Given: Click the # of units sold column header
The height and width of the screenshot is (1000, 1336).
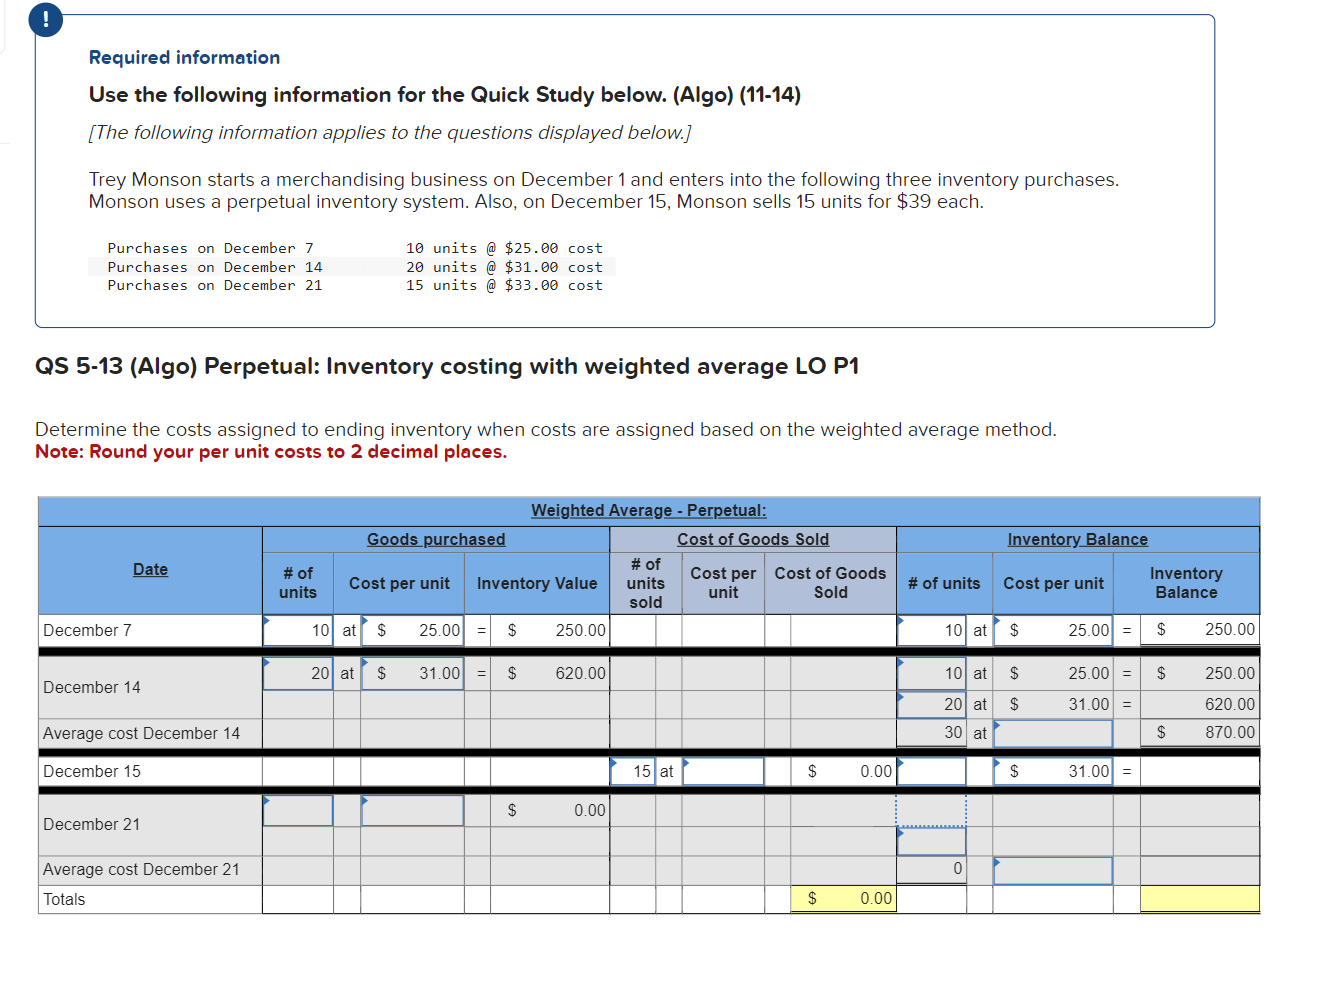Looking at the screenshot, I should (x=645, y=583).
